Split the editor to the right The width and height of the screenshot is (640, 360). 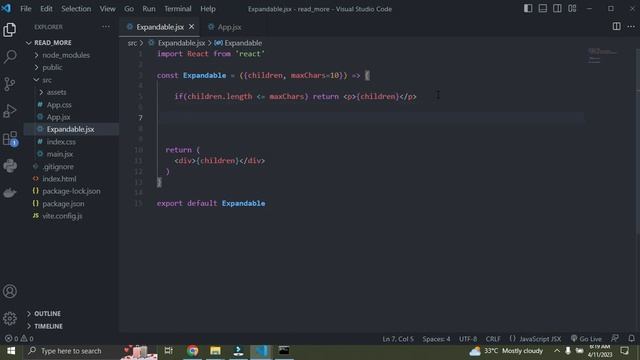(x=616, y=27)
